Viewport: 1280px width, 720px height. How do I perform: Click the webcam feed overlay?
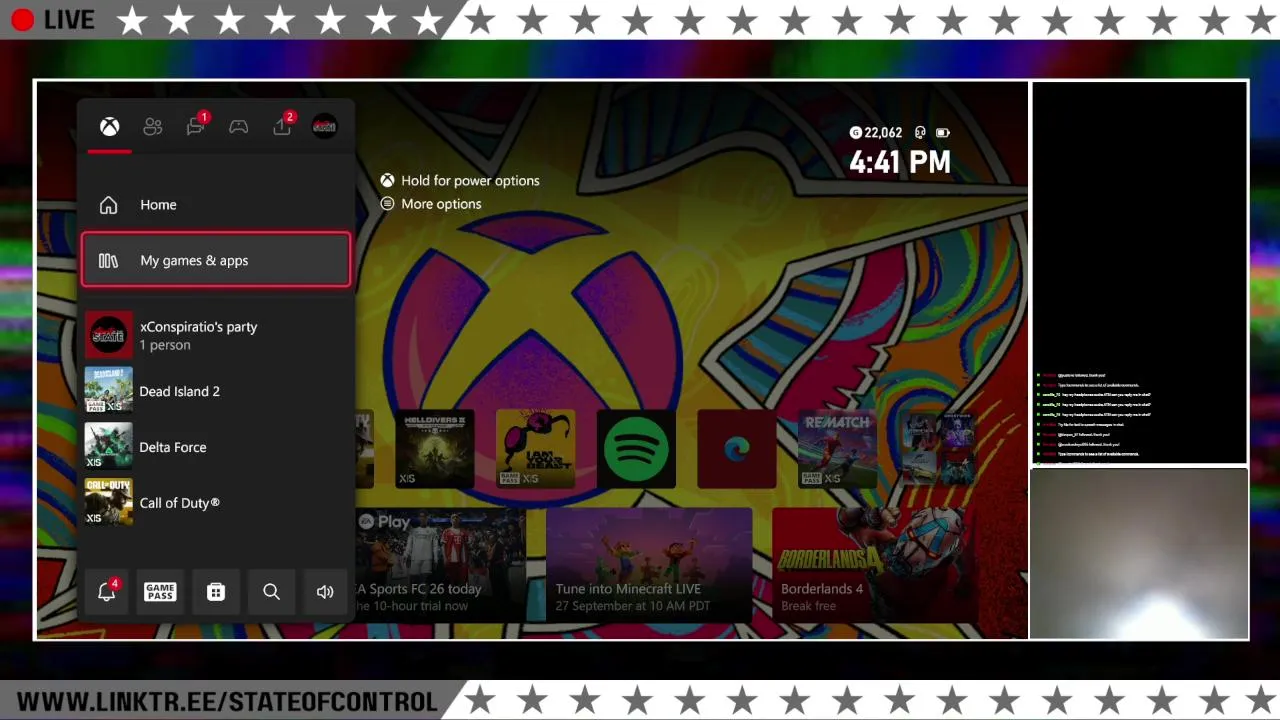click(x=1139, y=553)
